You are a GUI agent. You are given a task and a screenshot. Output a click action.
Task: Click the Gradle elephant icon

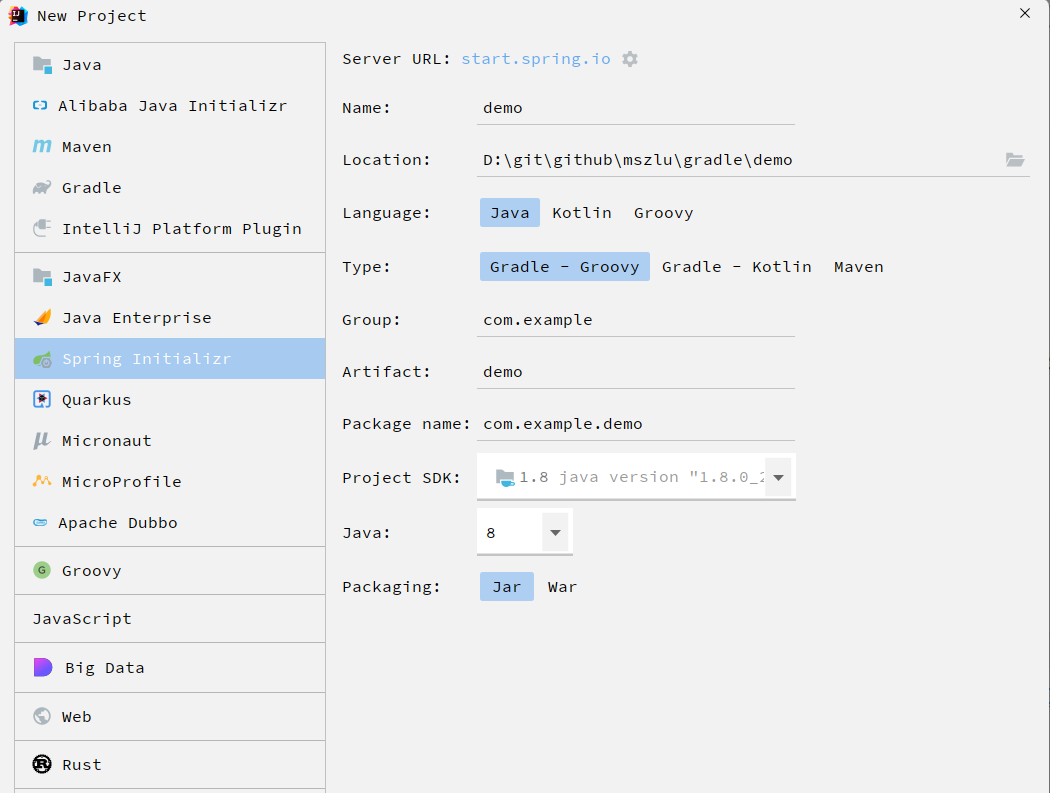coord(42,188)
